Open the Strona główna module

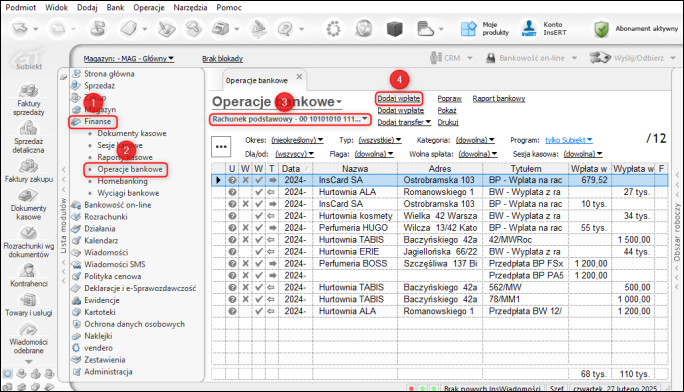tap(109, 74)
